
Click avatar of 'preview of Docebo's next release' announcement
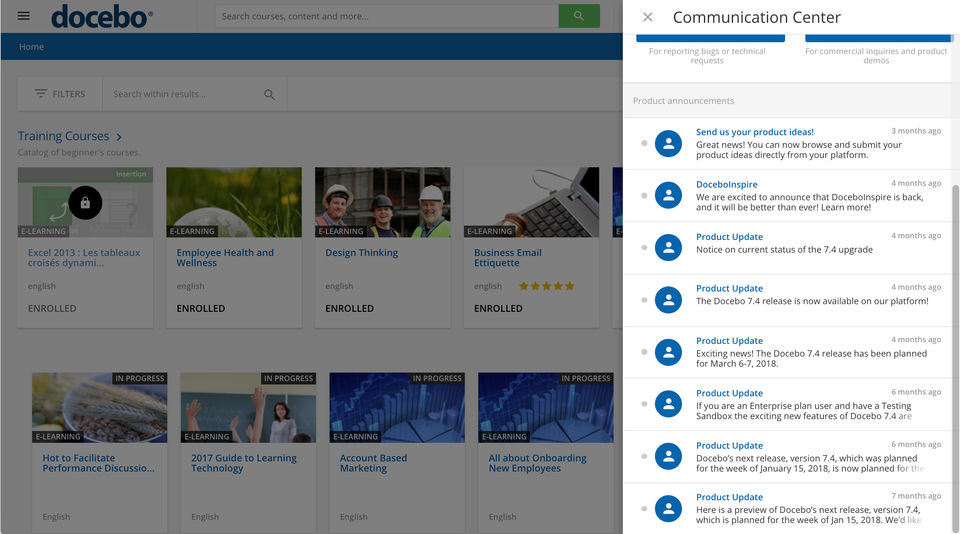point(668,508)
